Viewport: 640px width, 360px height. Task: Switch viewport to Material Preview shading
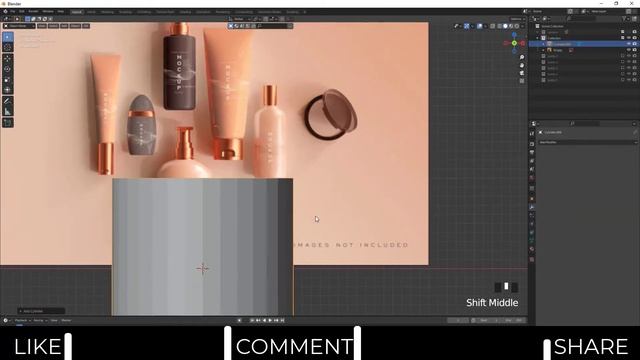click(511, 26)
